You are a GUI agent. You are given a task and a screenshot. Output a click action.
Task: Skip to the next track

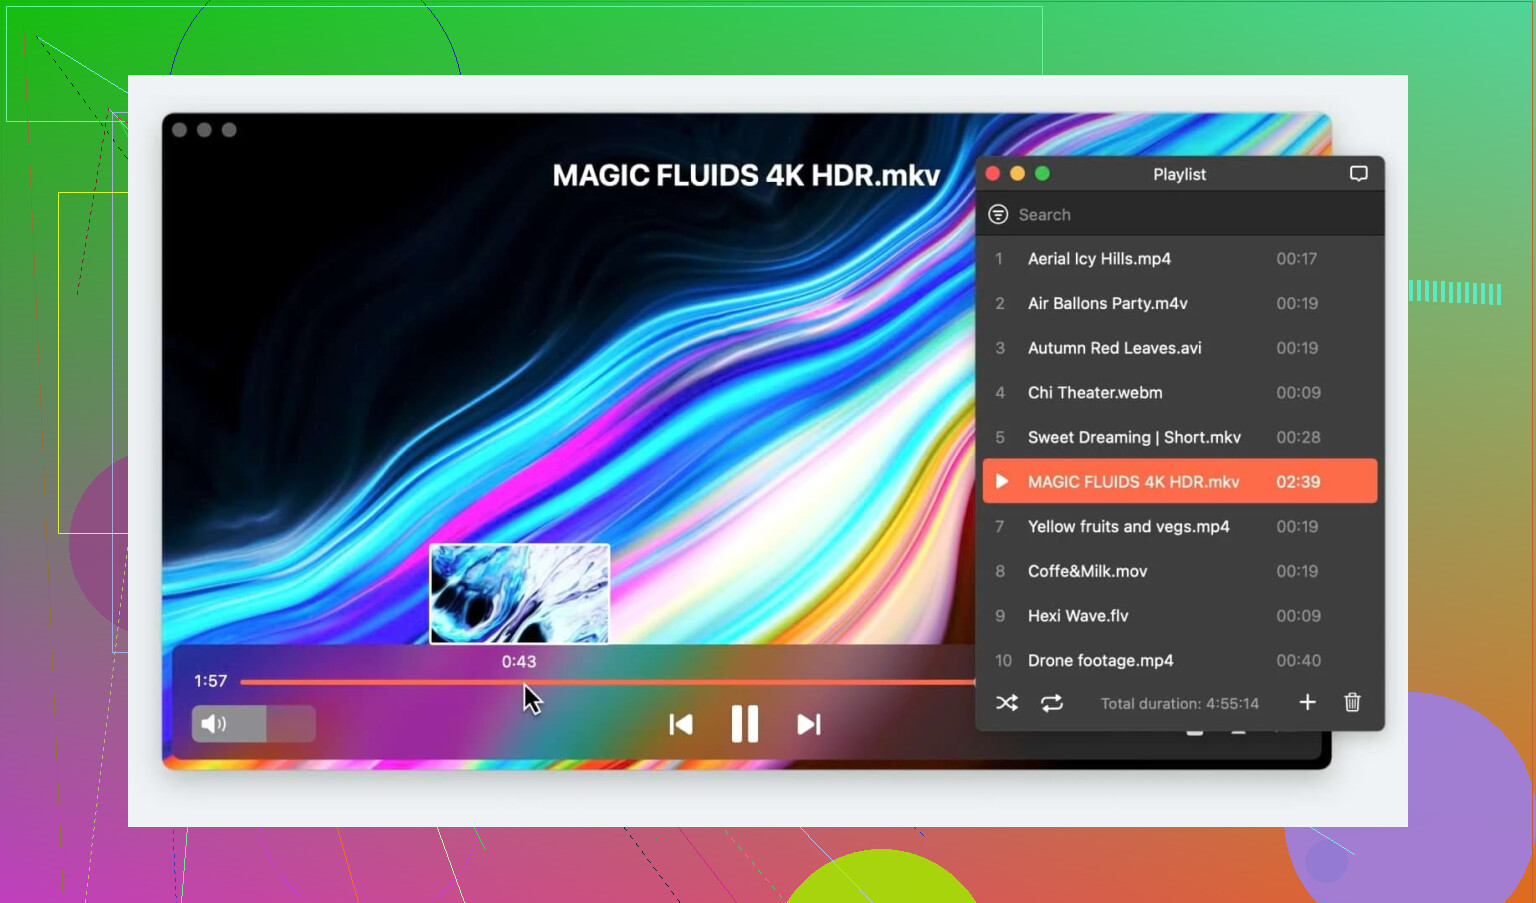click(808, 724)
